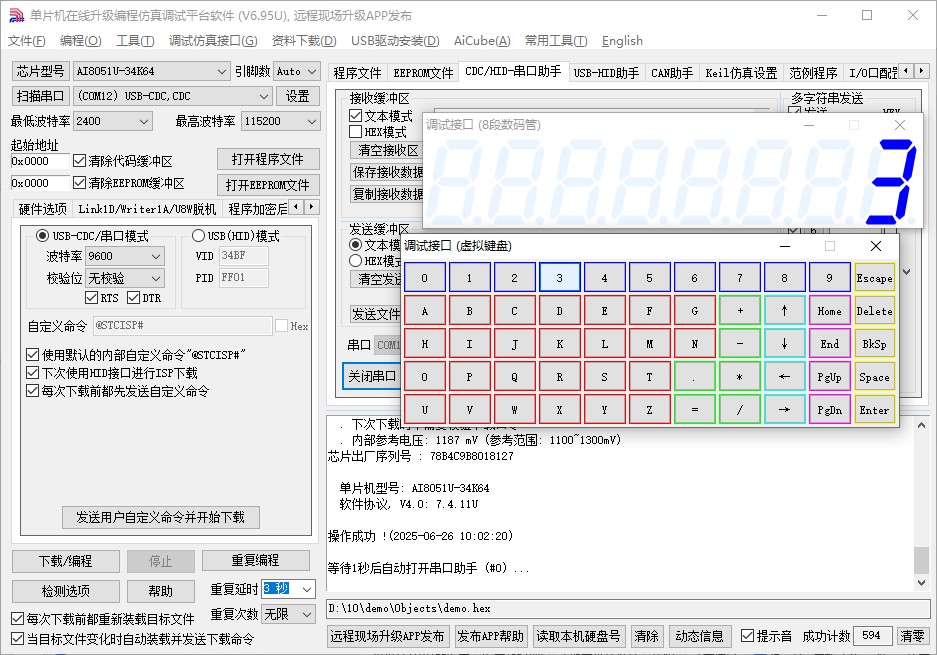Click the right arrow key on virtual keyboard
Screen dimensions: 937x655
point(784,409)
